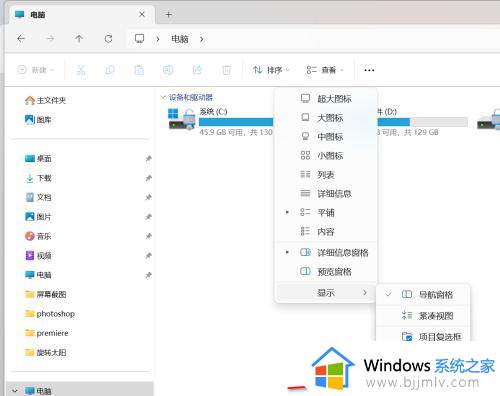This screenshot has height=396, width=500.
Task: Collapse the 设备和驱动器 group
Action: pos(163,97)
